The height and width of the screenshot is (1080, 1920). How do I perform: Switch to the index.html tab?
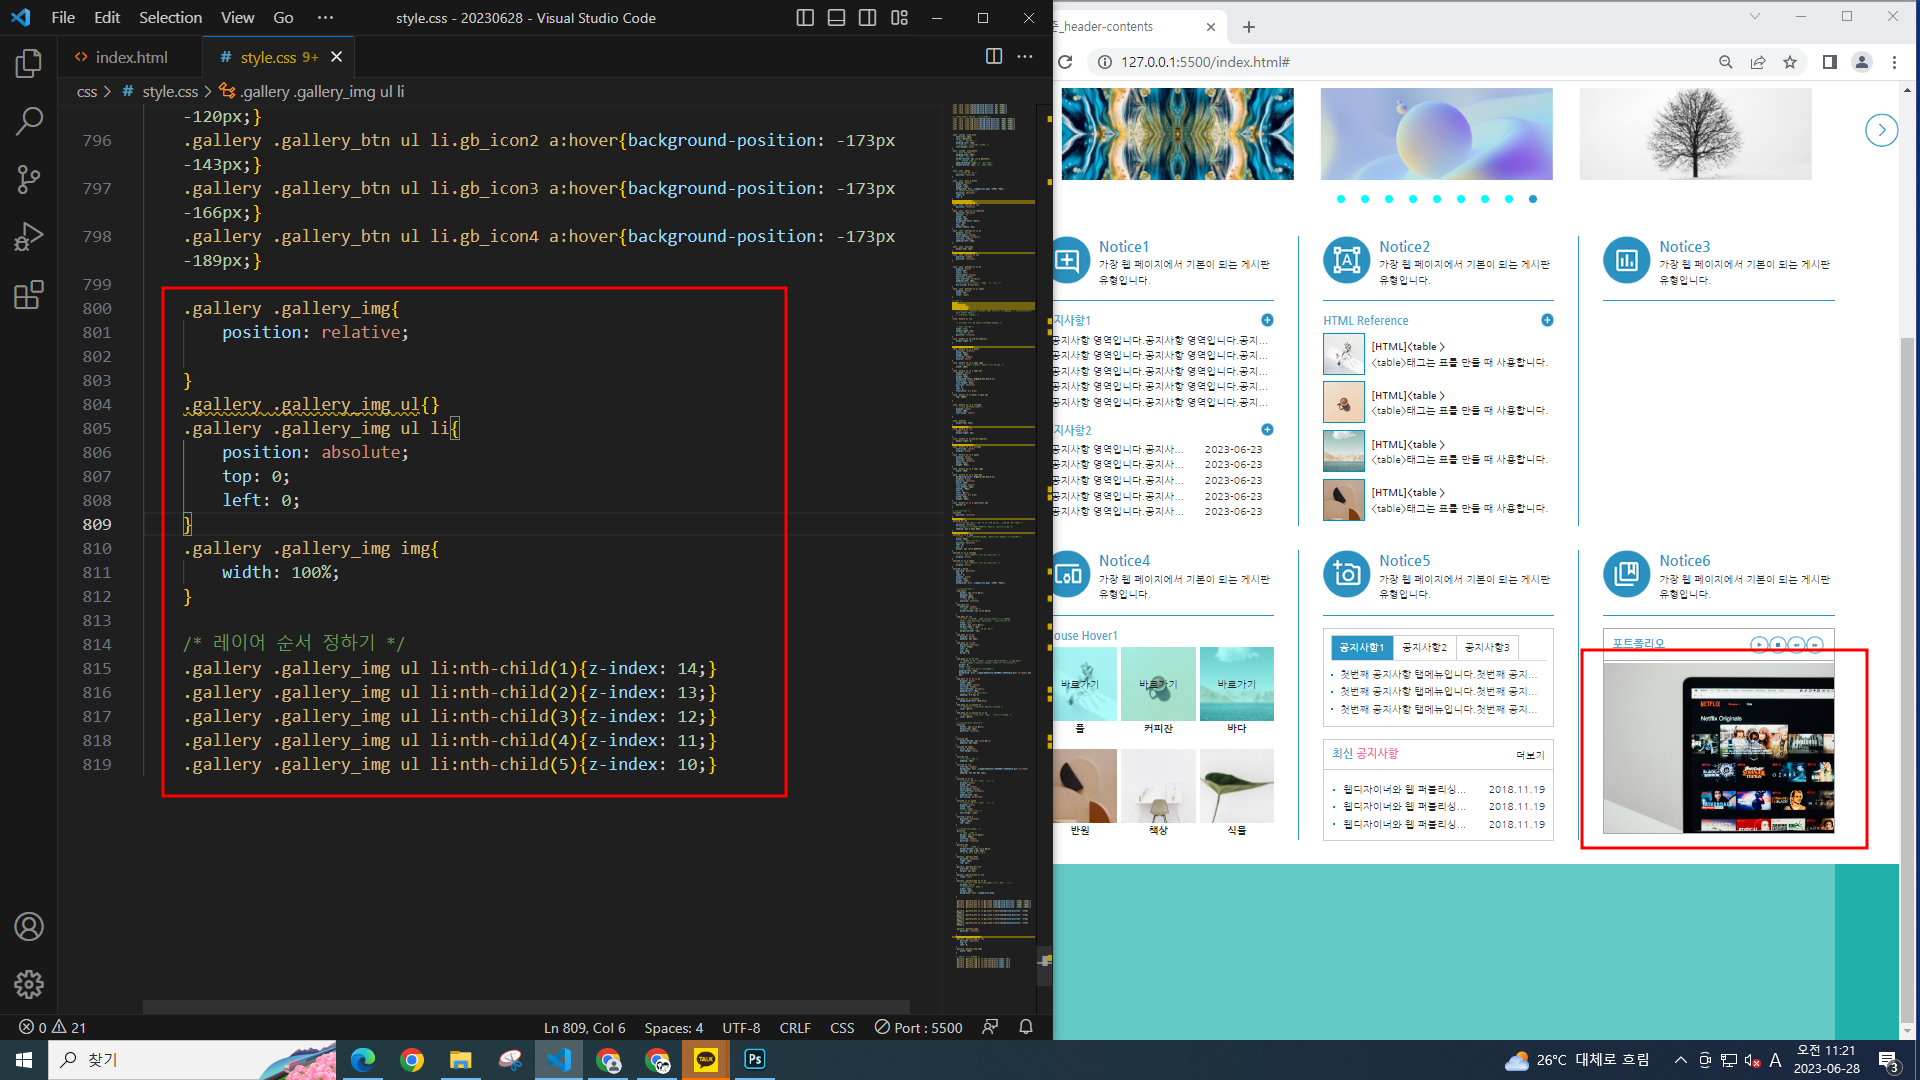[130, 57]
